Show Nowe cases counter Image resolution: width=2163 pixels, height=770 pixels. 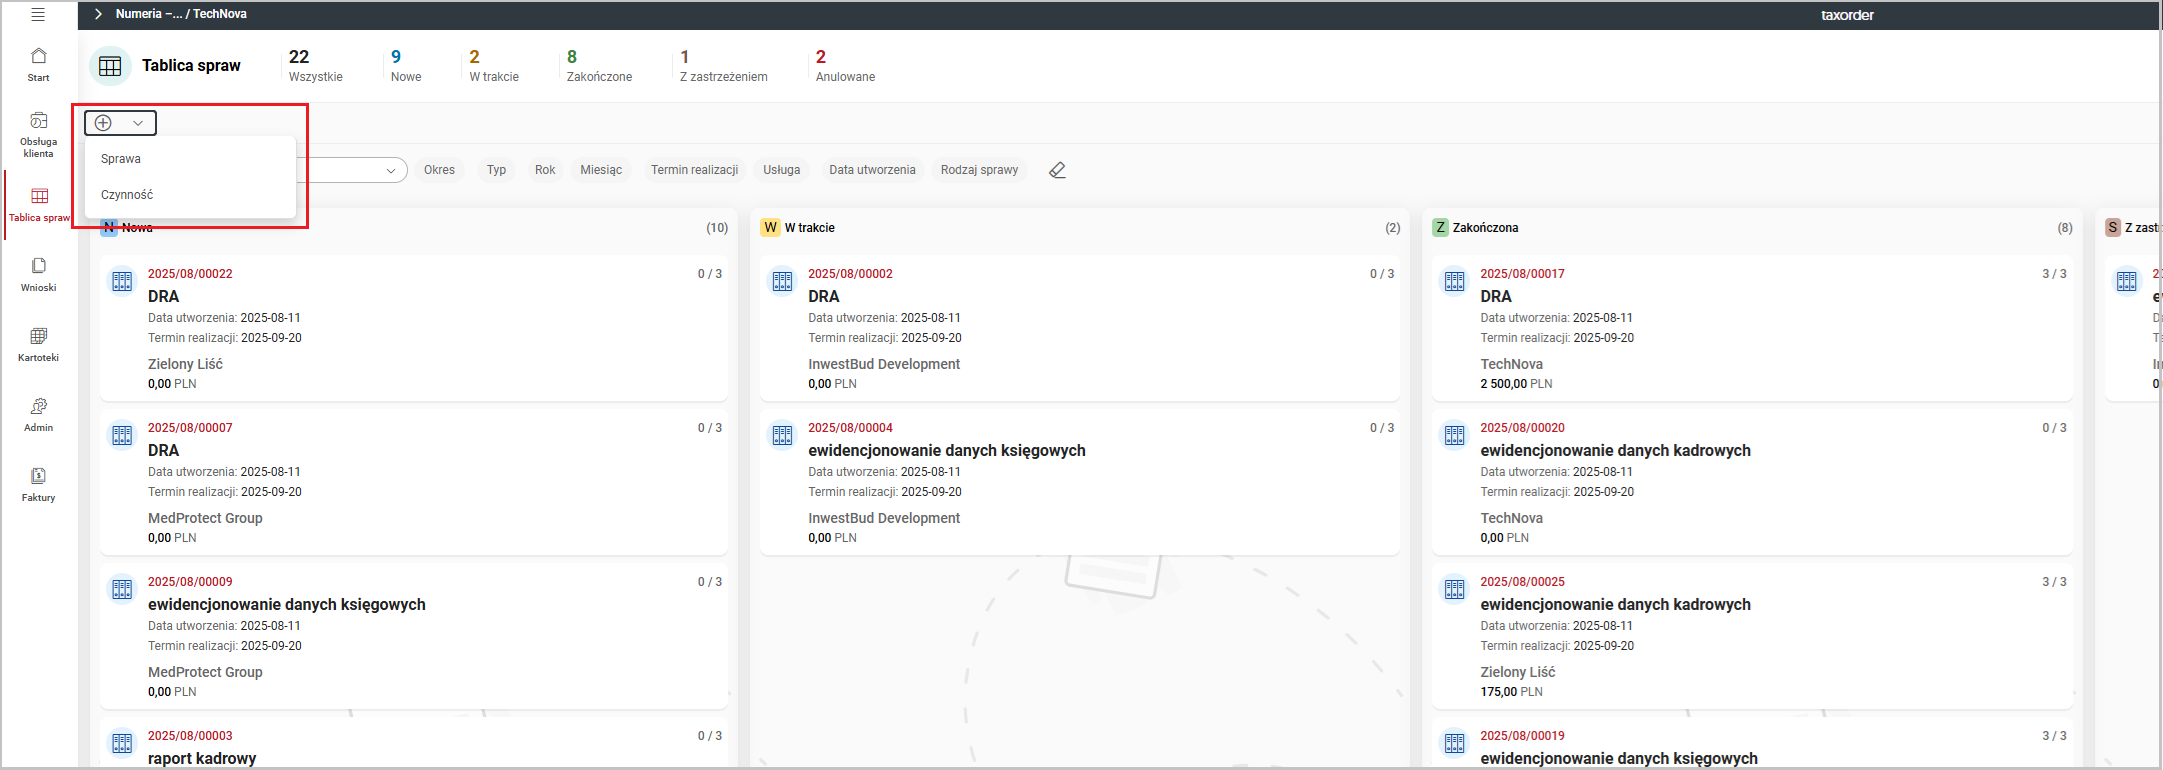coord(405,65)
